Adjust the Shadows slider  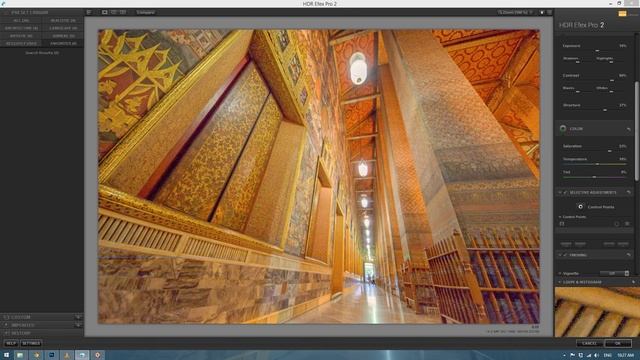577,62
